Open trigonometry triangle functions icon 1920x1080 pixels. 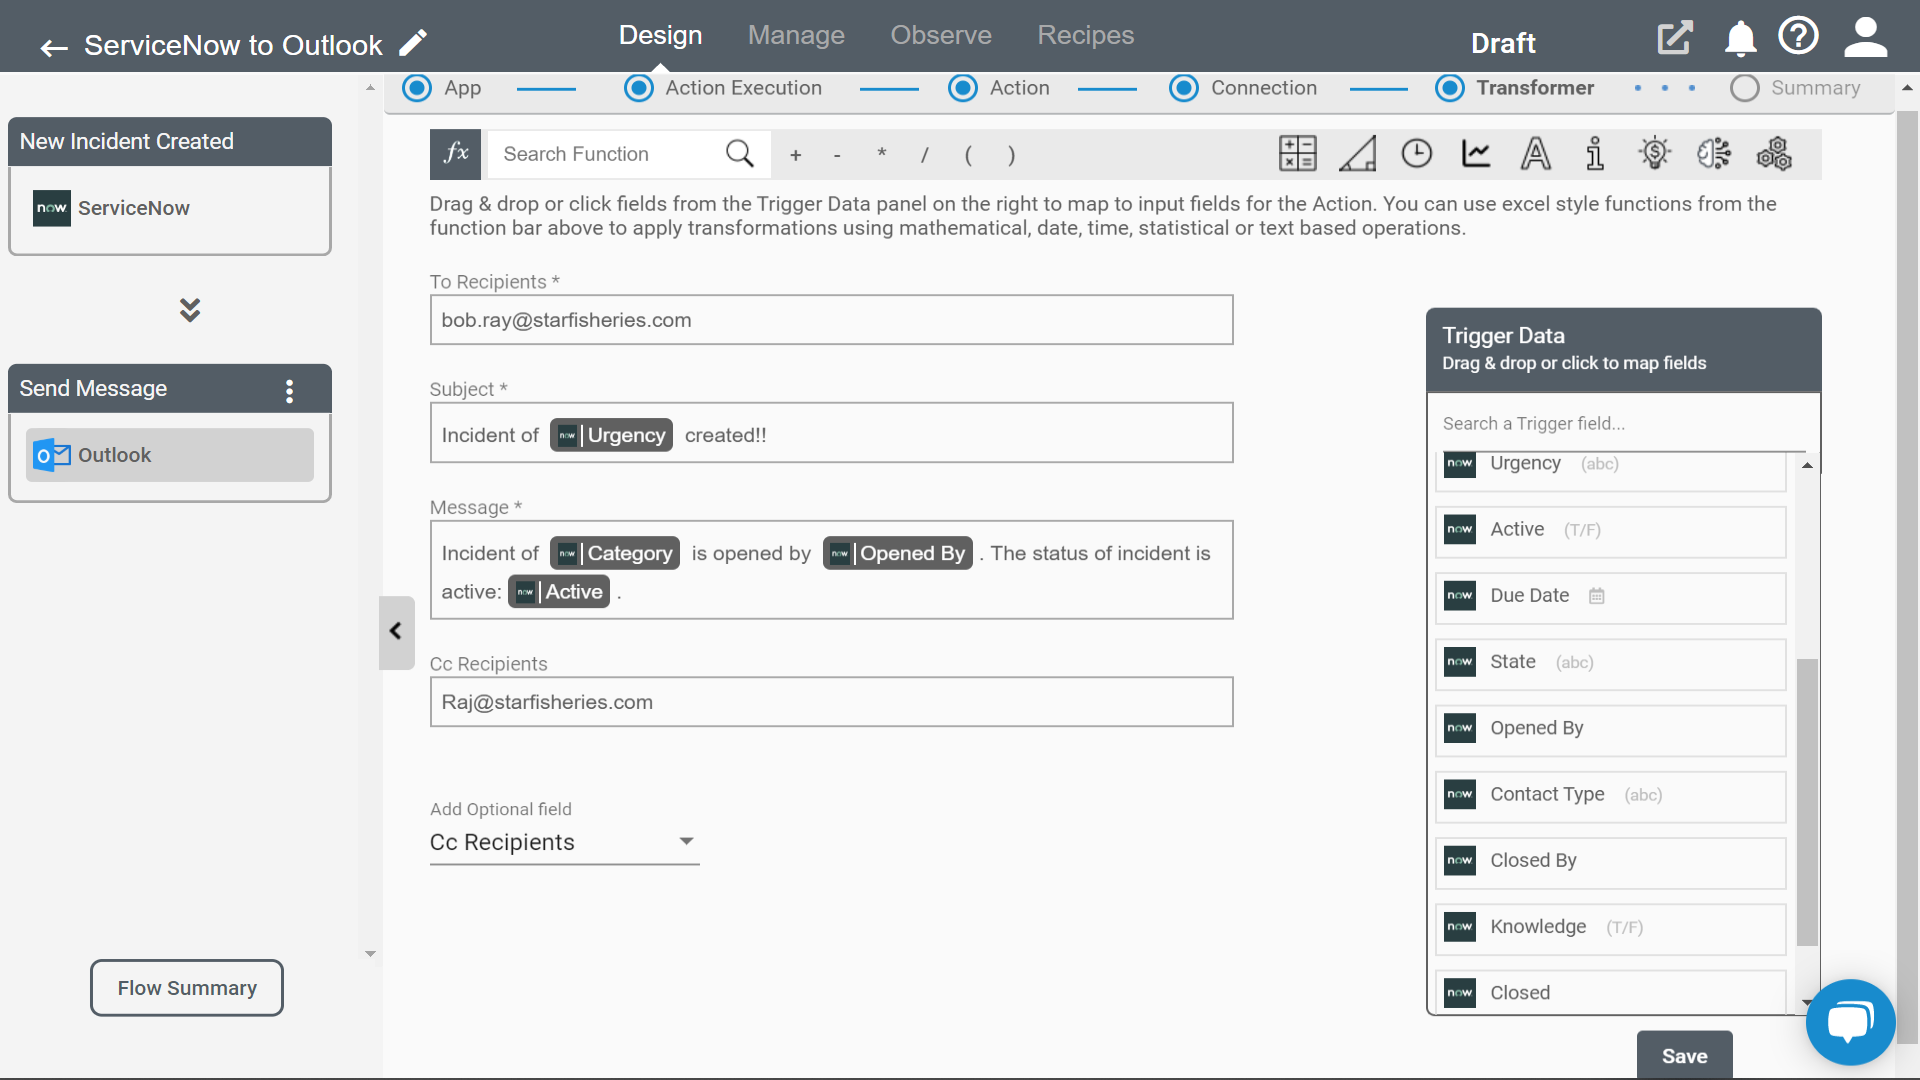pyautogui.click(x=1357, y=154)
